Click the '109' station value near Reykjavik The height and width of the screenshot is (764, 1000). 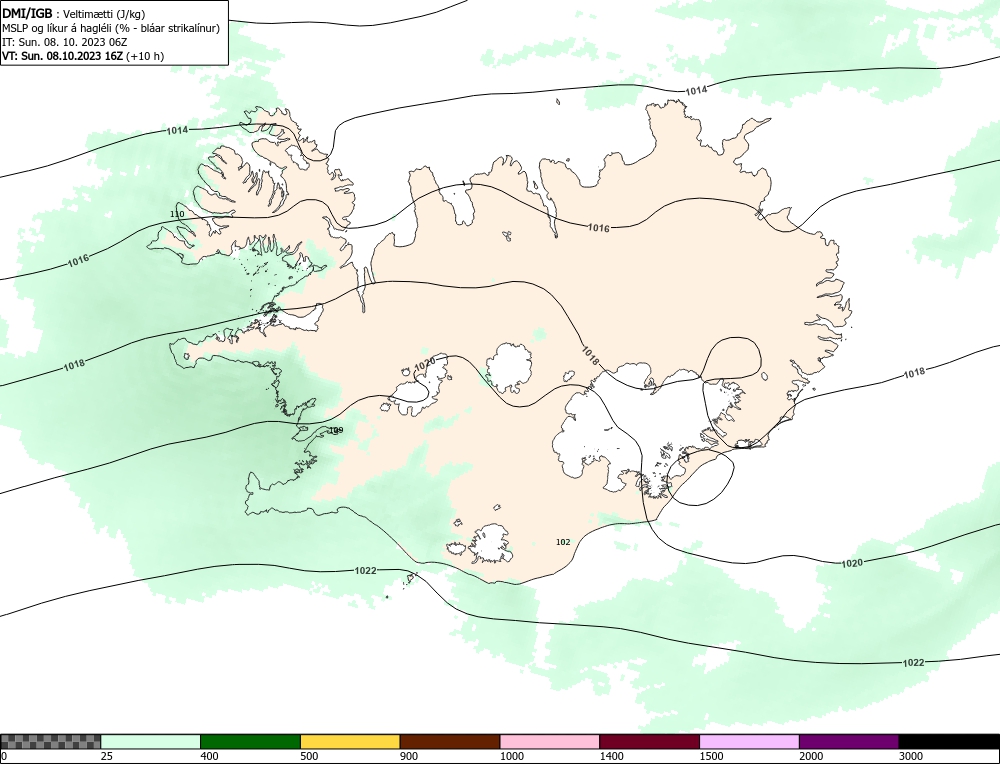pyautogui.click(x=335, y=430)
